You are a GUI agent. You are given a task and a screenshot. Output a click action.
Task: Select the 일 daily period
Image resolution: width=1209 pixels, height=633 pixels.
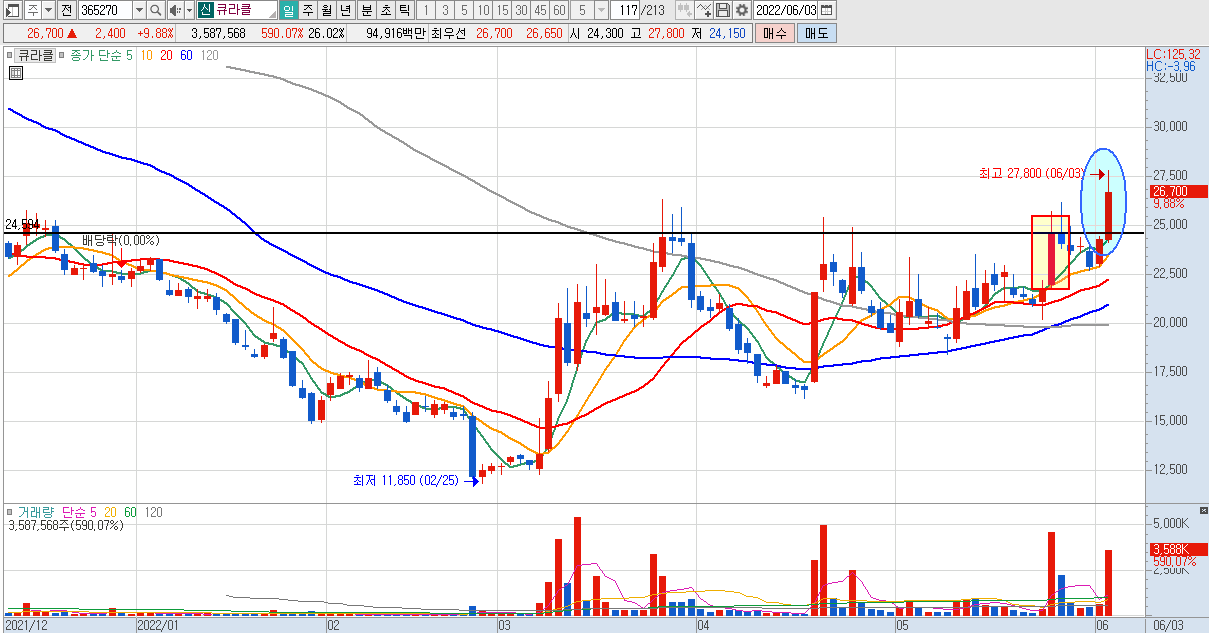click(289, 10)
